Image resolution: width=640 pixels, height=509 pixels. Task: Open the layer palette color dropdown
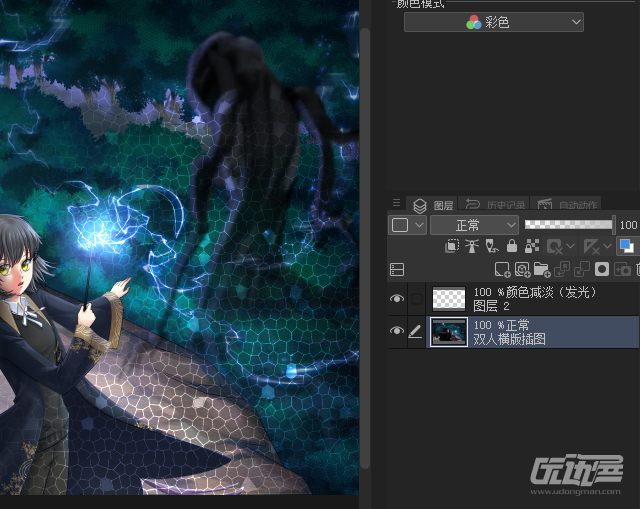point(407,225)
